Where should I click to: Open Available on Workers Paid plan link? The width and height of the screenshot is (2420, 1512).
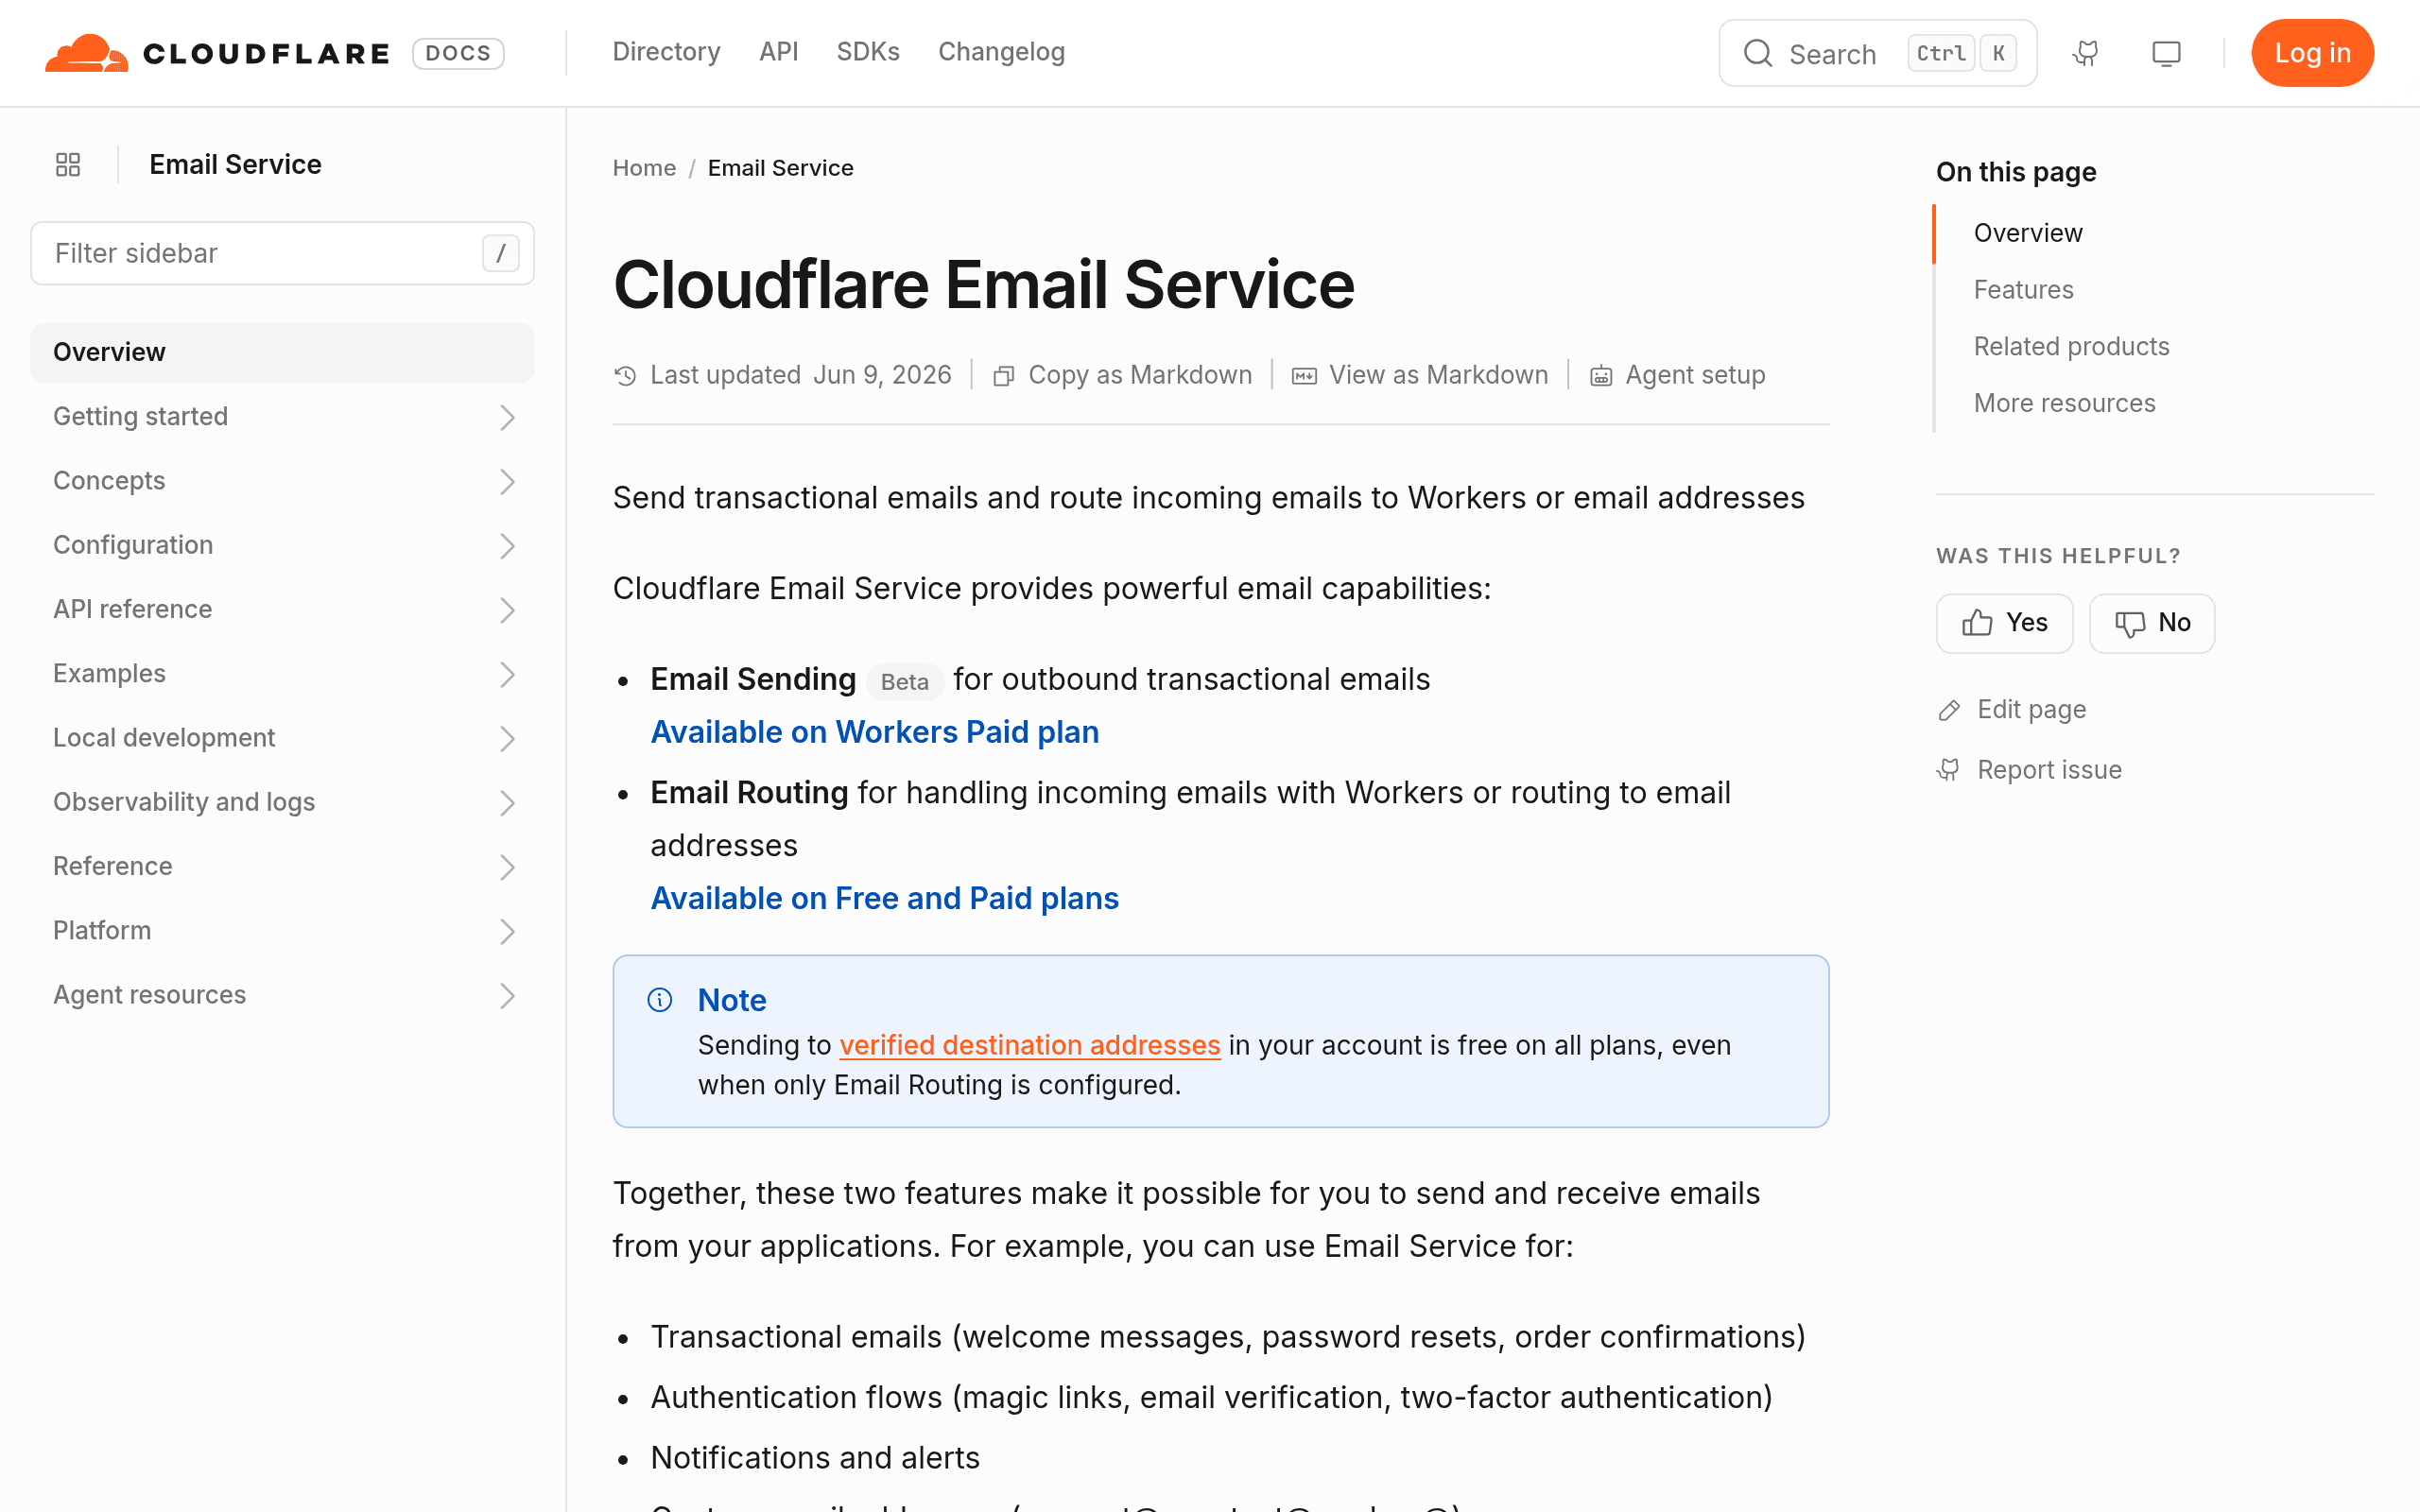tap(874, 732)
